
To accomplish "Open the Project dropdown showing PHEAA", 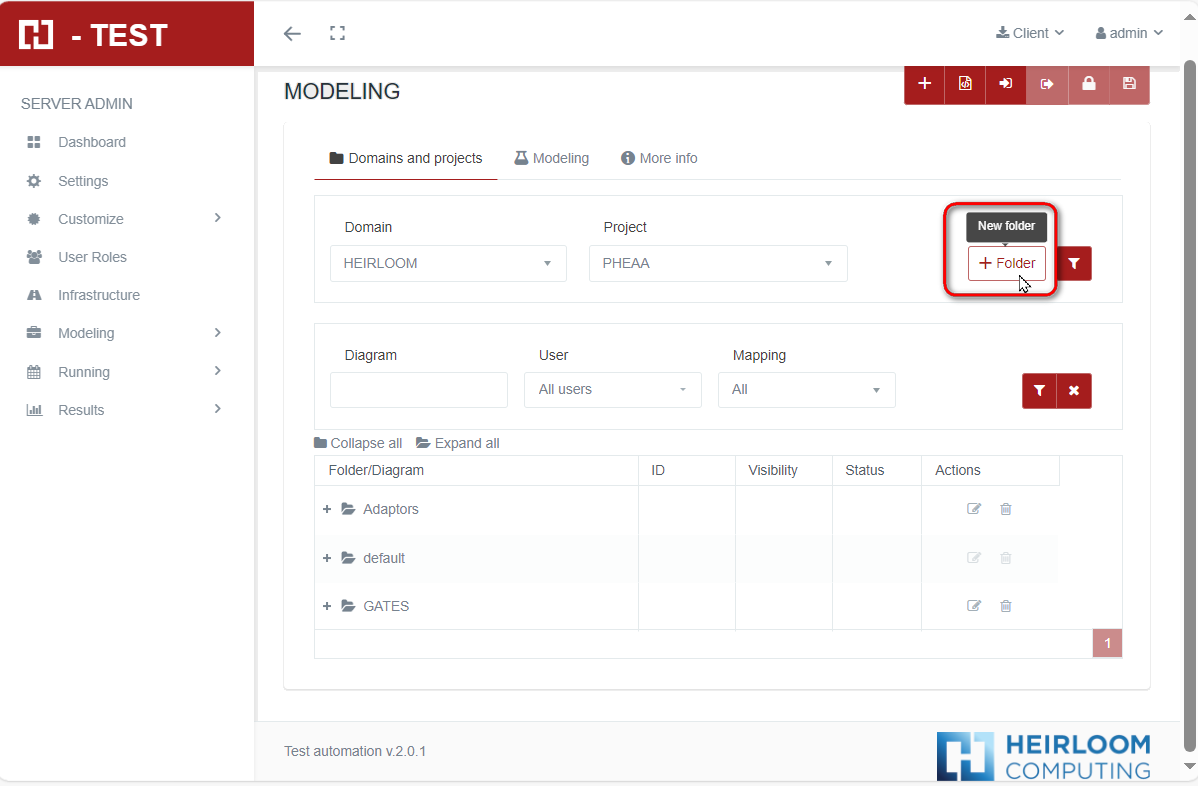I will tap(718, 263).
